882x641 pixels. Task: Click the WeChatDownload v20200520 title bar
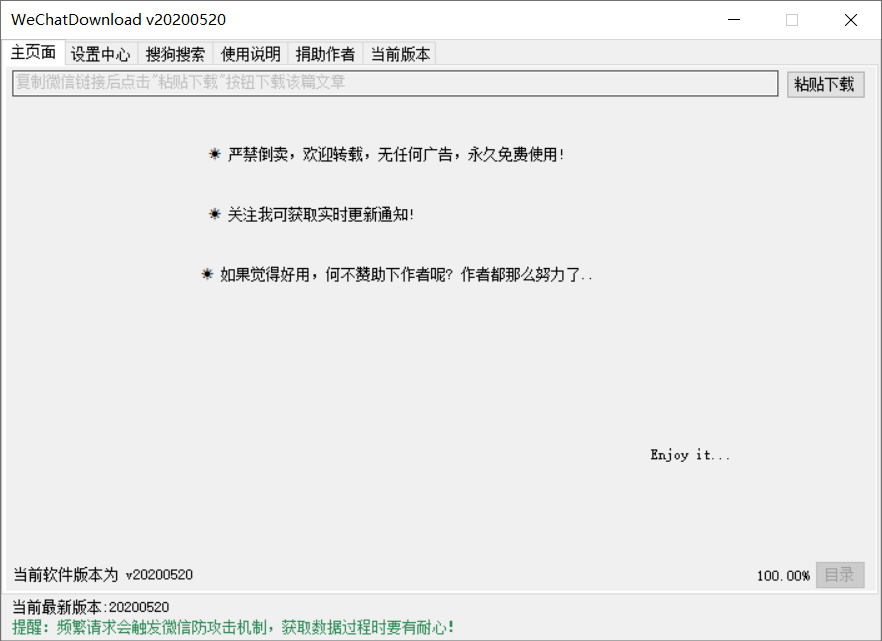119,20
